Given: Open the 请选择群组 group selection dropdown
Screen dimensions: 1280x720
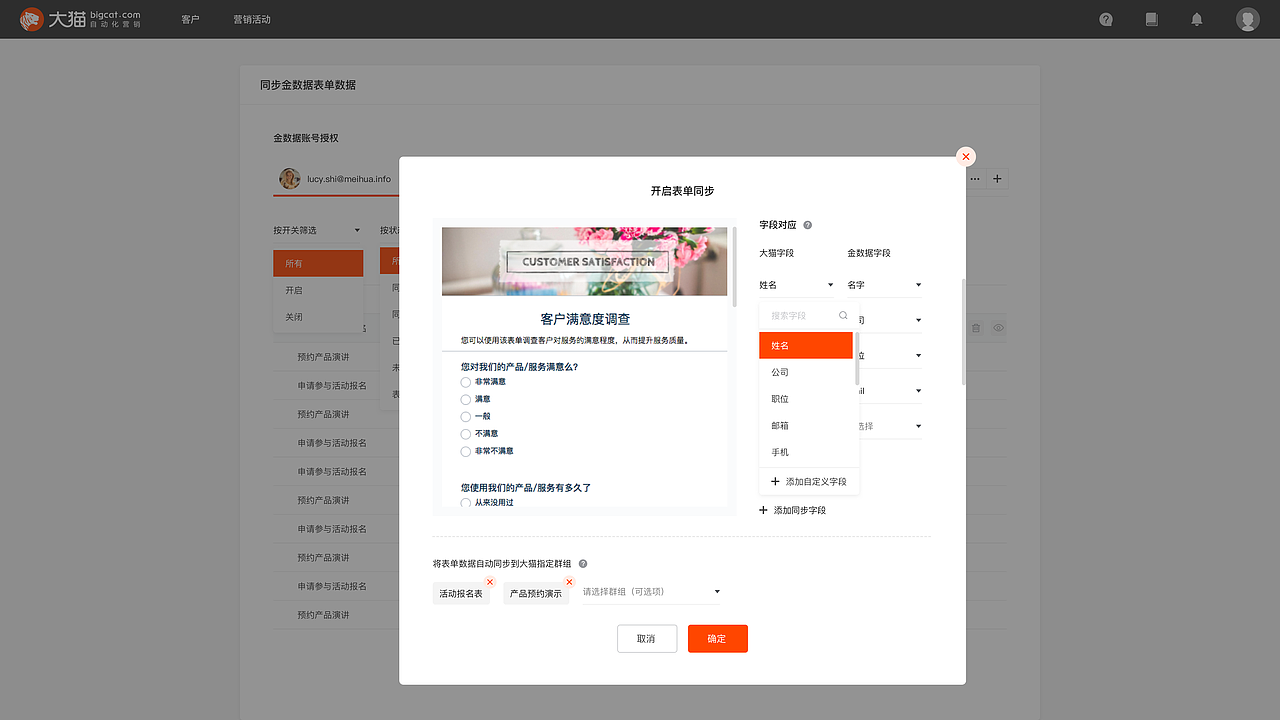Looking at the screenshot, I should pyautogui.click(x=650, y=591).
